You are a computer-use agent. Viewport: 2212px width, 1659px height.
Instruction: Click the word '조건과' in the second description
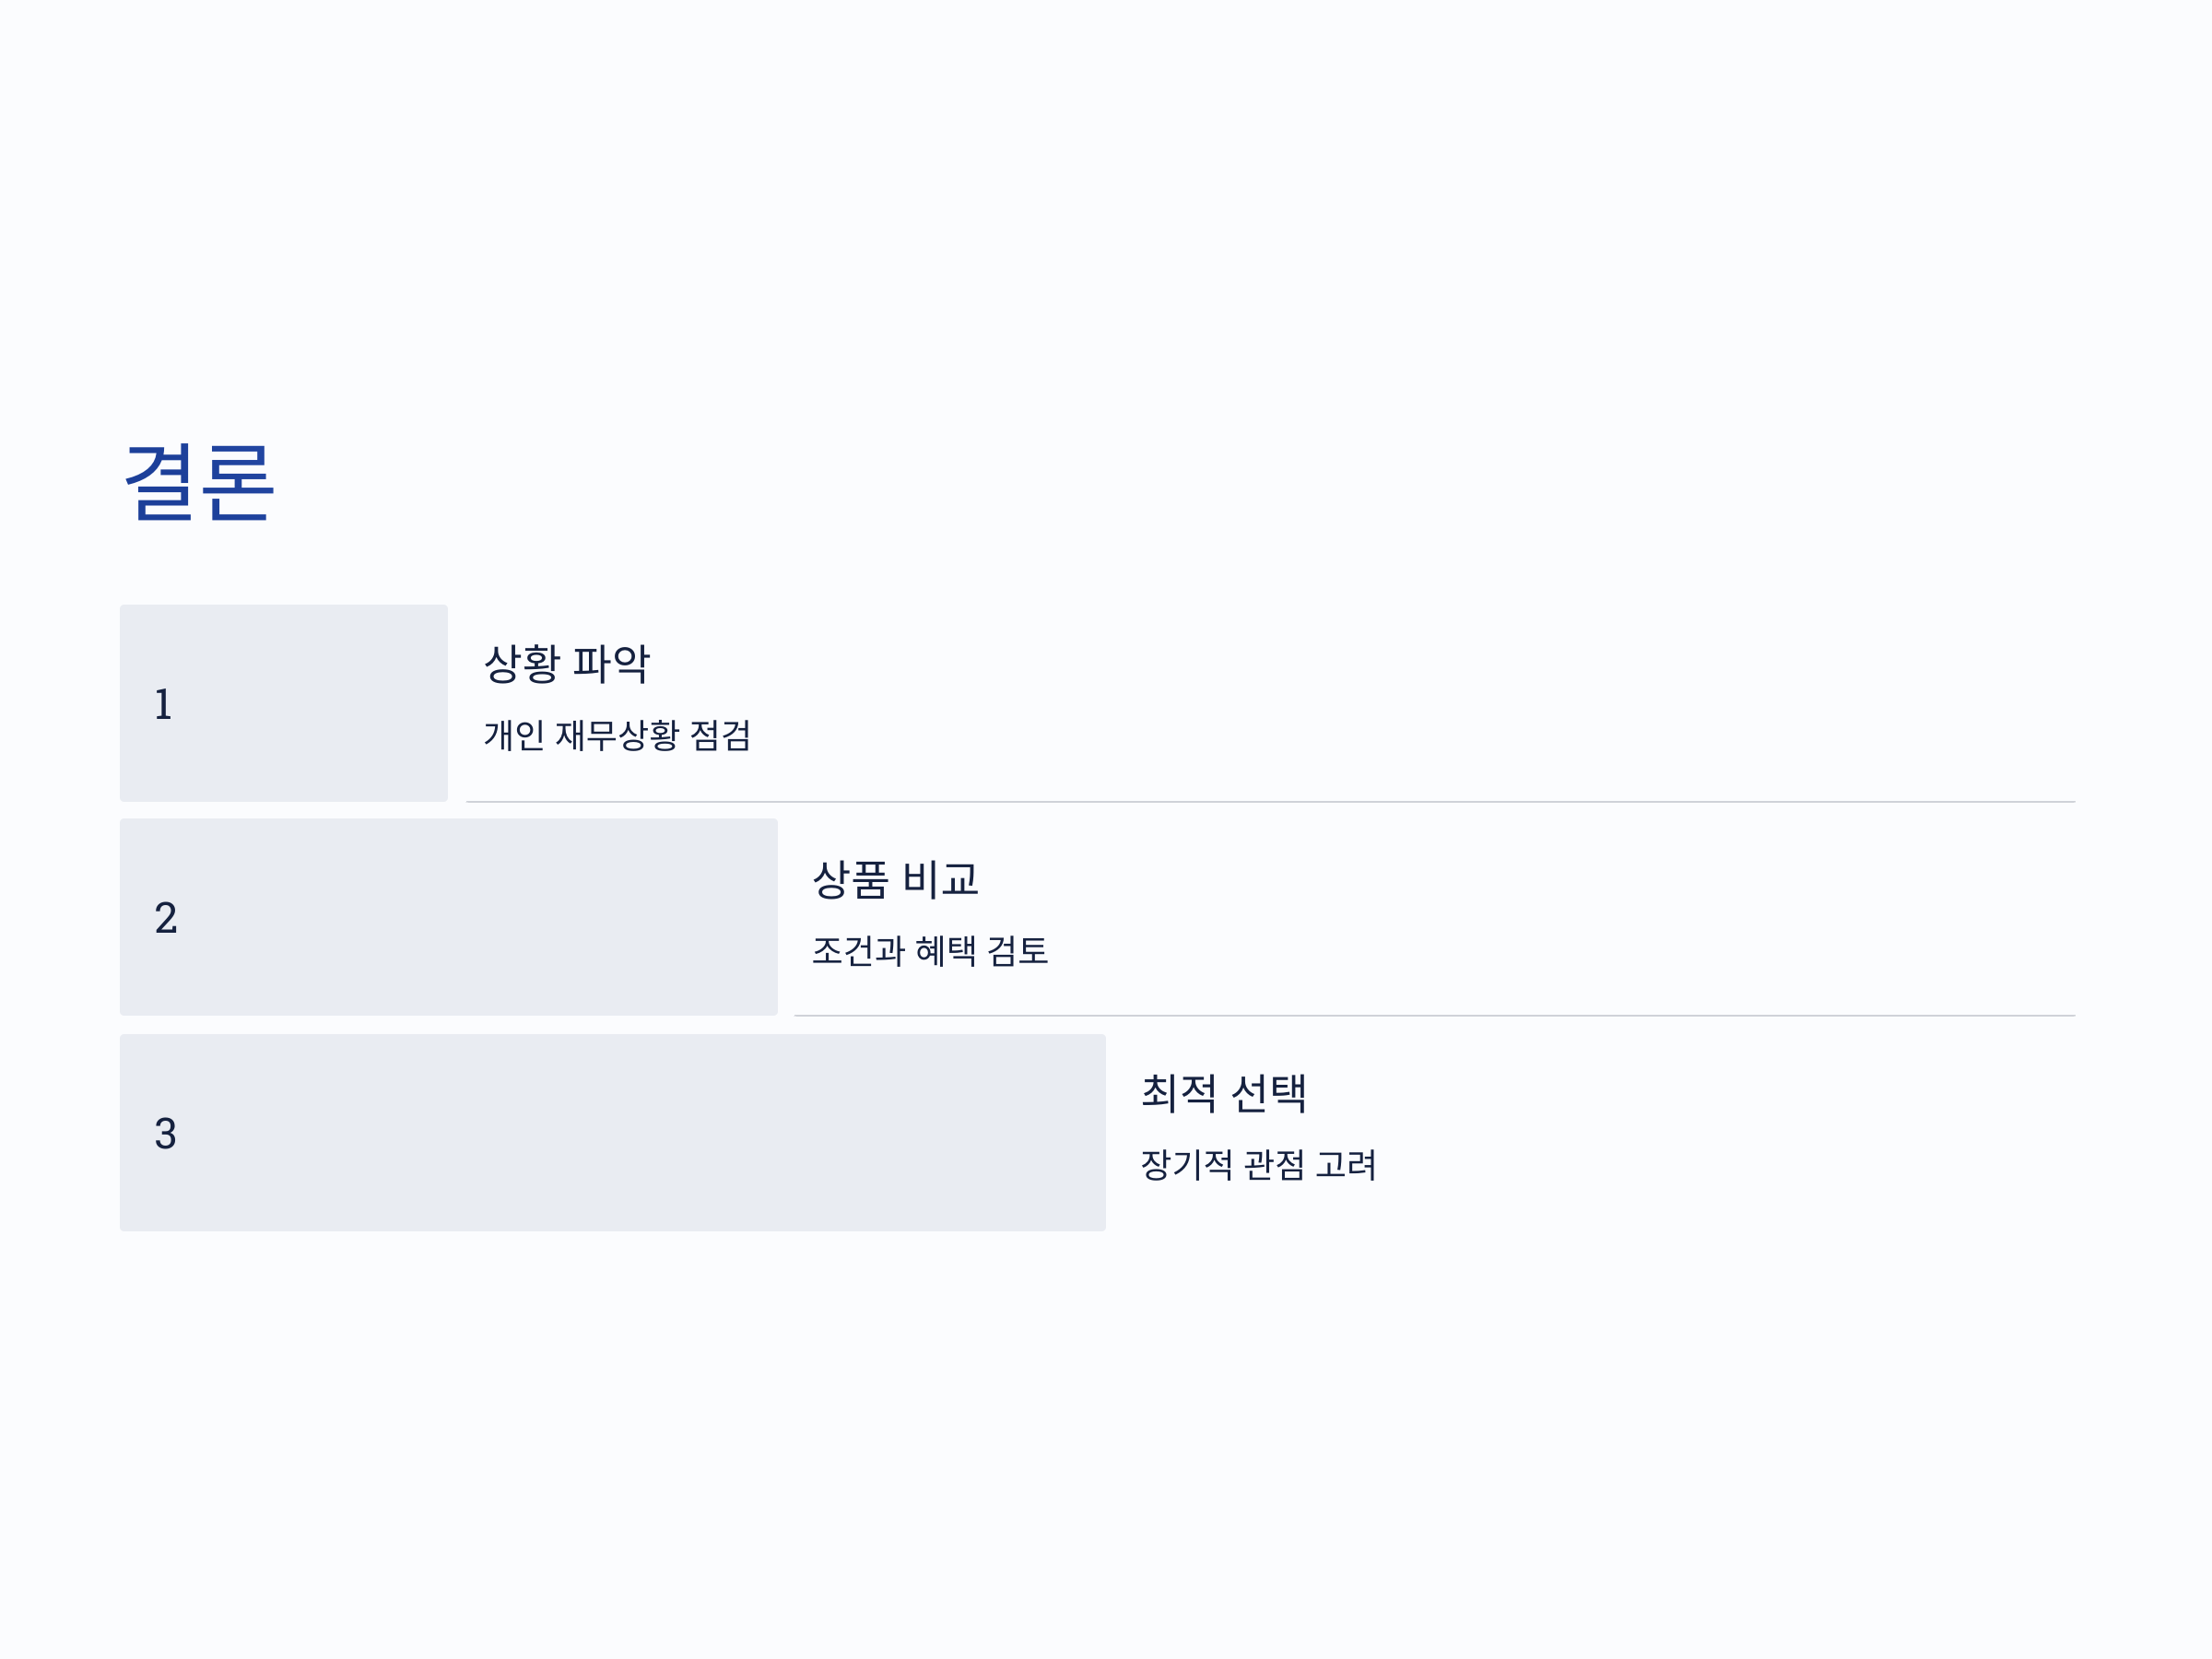(858, 950)
